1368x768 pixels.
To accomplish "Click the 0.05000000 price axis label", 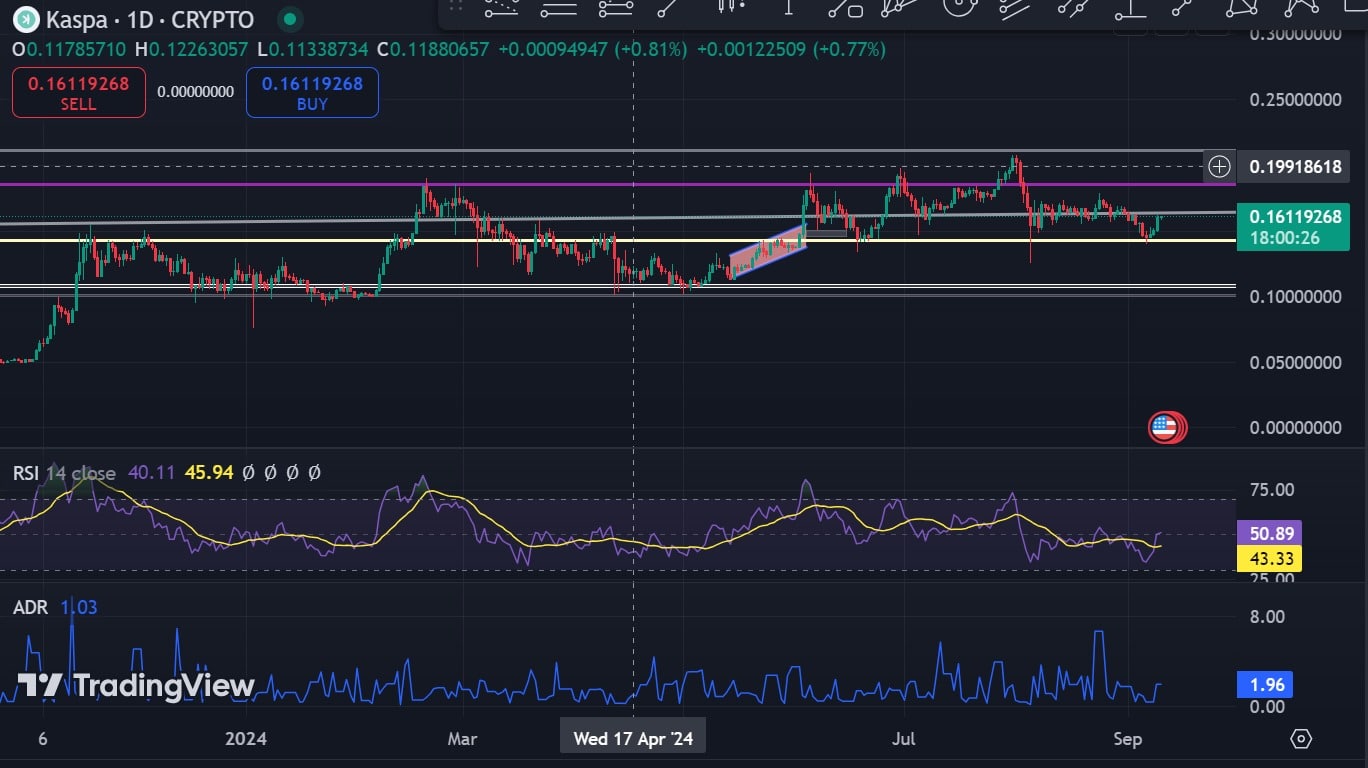I will point(1295,362).
